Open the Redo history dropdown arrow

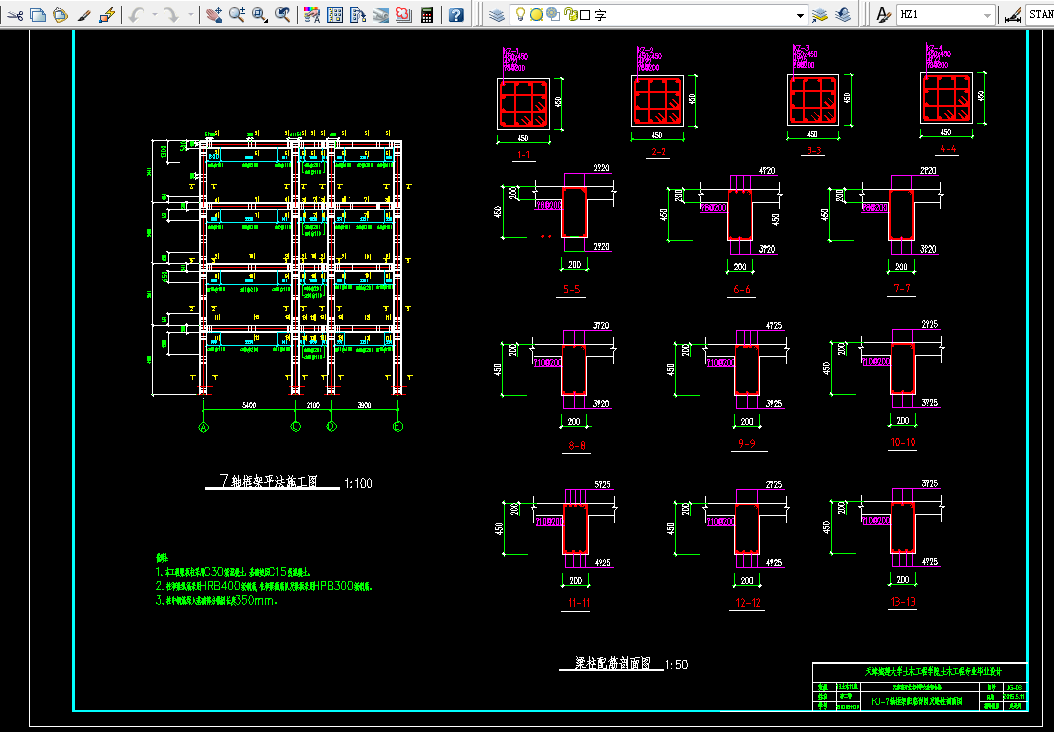pos(190,14)
